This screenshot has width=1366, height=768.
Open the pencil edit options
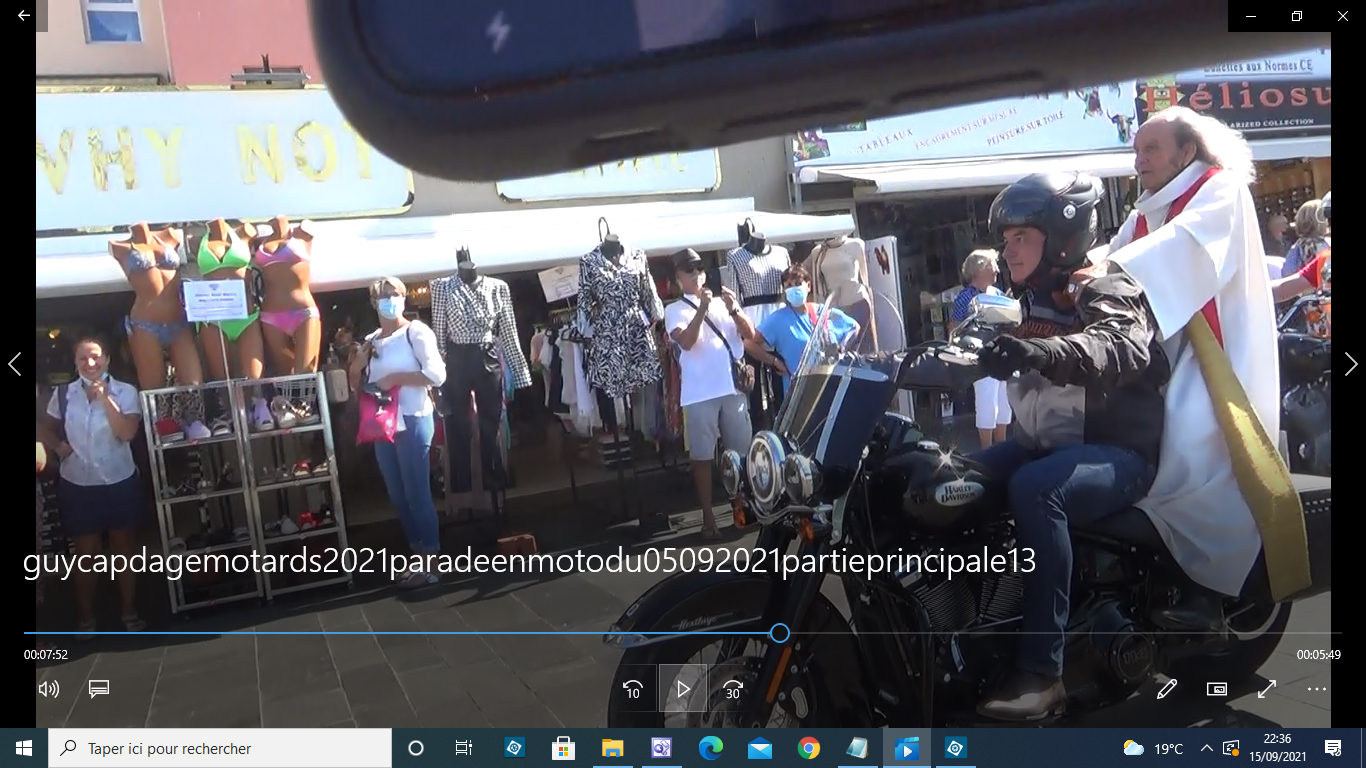coord(1166,689)
